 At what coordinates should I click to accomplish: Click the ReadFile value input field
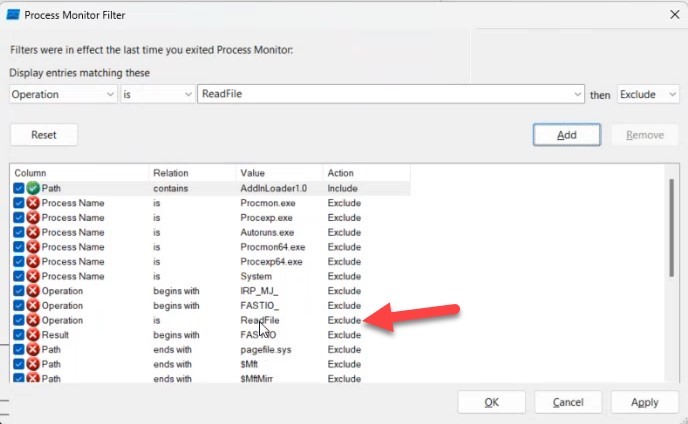point(385,94)
